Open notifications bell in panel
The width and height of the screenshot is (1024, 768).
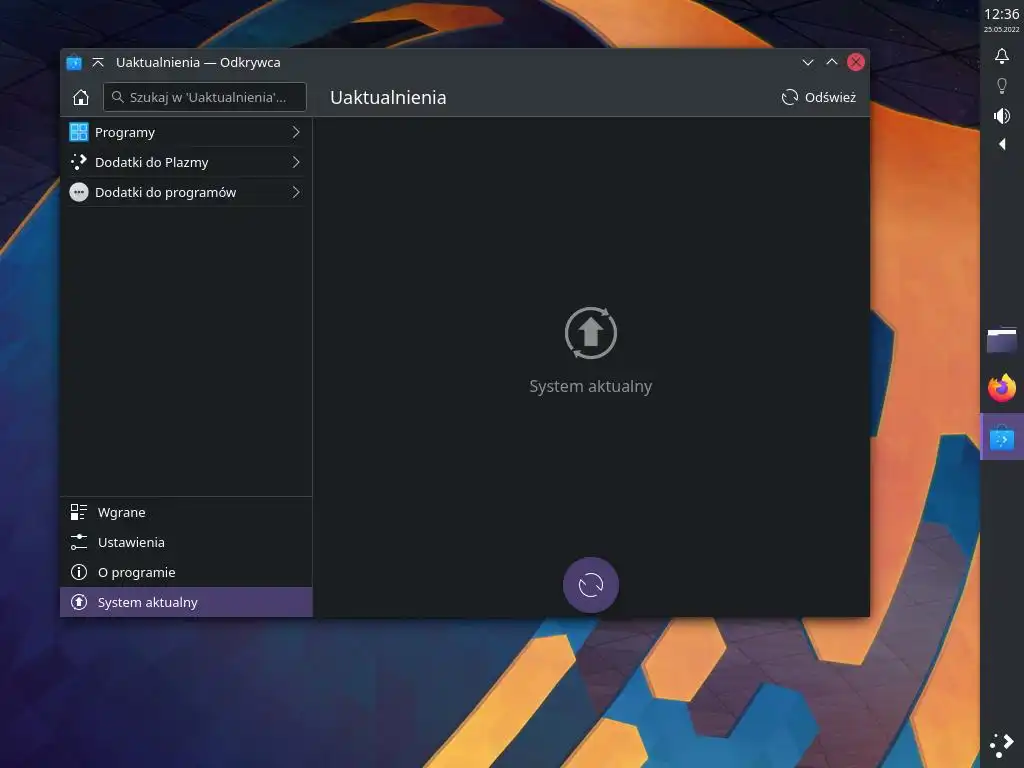click(x=1002, y=56)
